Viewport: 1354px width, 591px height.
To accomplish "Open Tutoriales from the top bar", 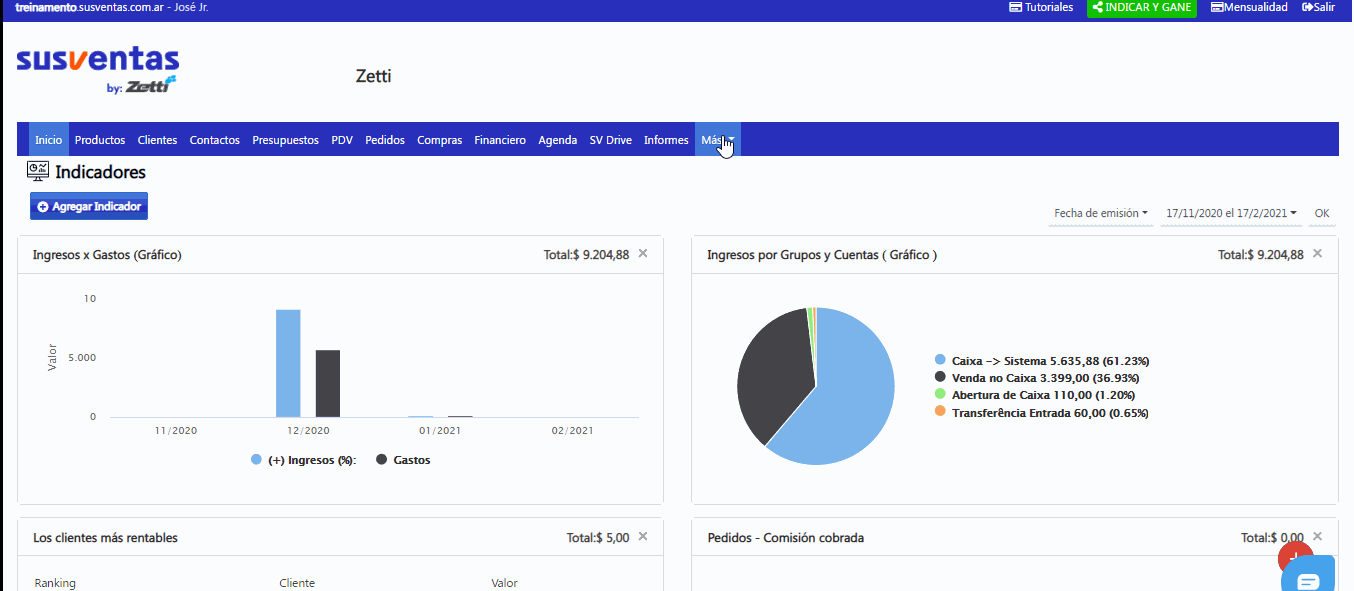I will tap(1041, 7).
